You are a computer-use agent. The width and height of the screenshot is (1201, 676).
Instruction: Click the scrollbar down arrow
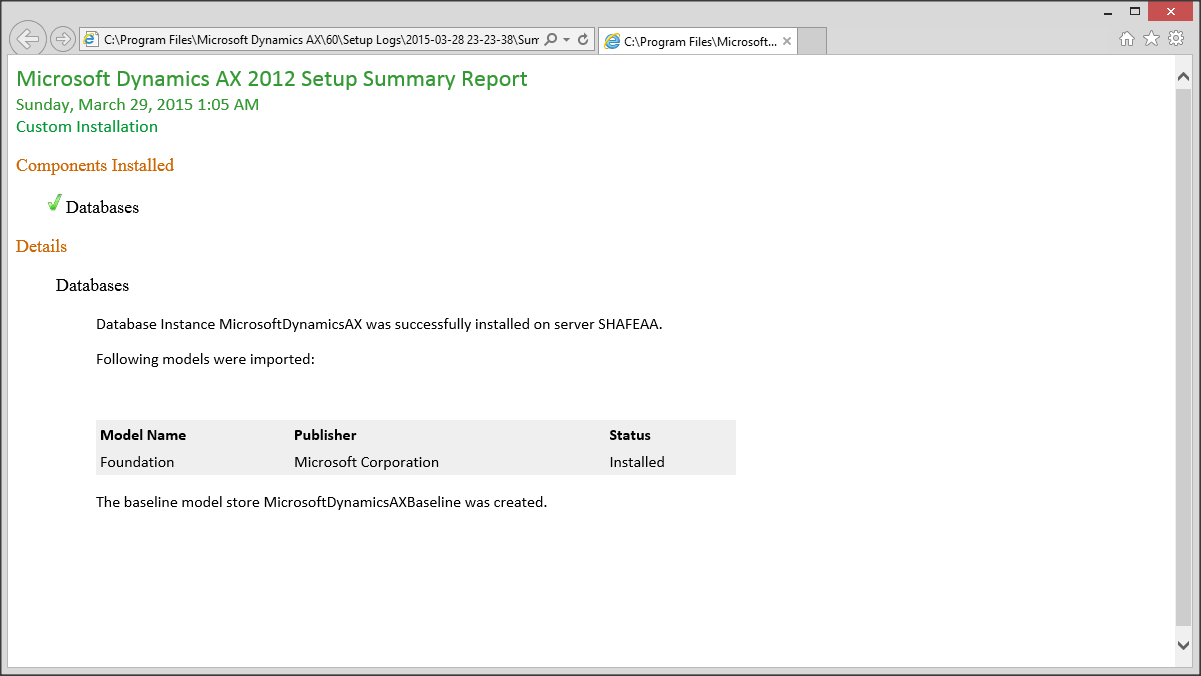pos(1184,645)
